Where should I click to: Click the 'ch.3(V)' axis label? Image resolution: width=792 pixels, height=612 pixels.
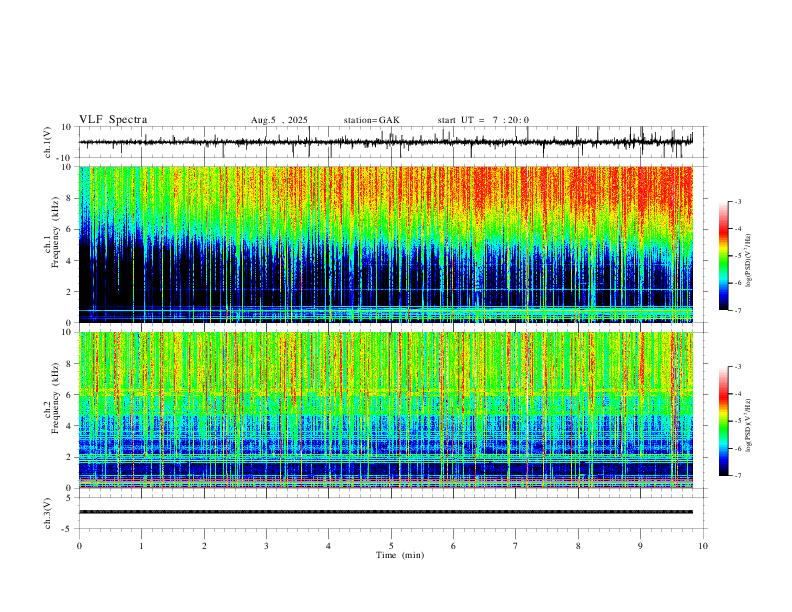point(48,513)
